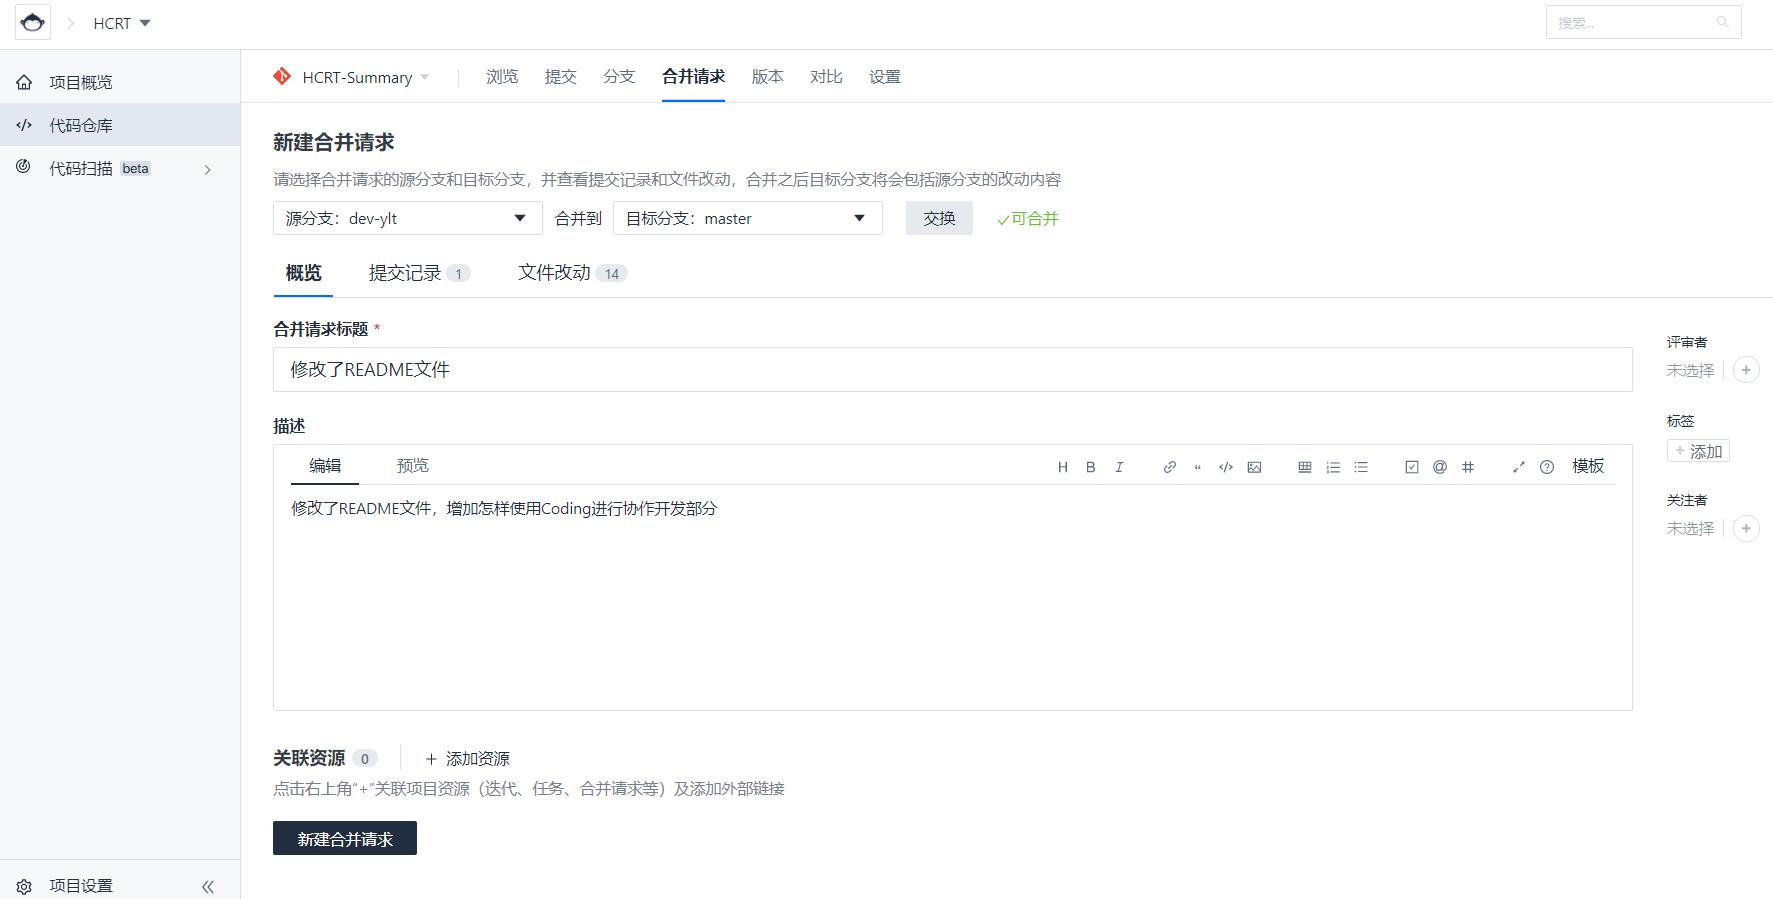The image size is (1773, 899).
Task: Switch to the 合并请求 tab
Action: click(x=693, y=77)
